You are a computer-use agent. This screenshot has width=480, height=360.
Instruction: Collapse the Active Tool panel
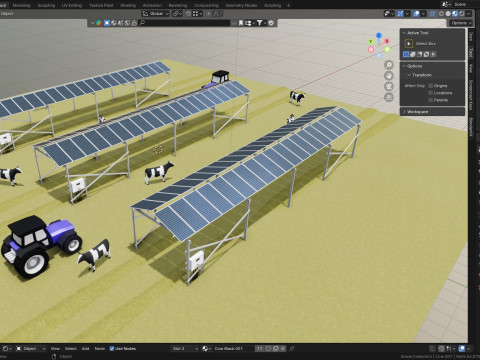404,33
